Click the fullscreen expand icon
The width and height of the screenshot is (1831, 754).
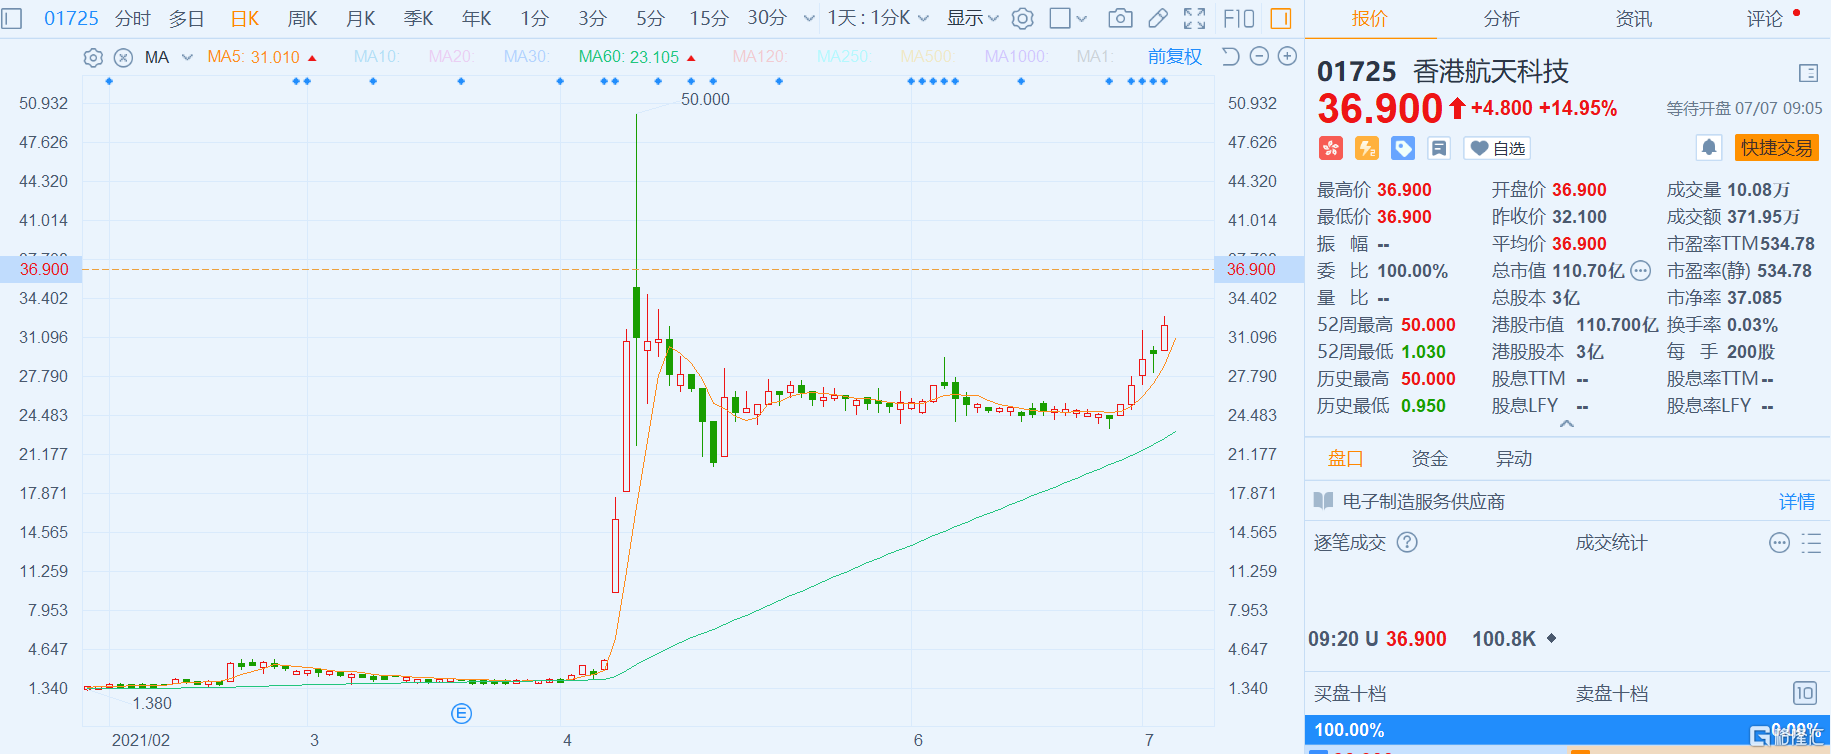click(x=1194, y=18)
